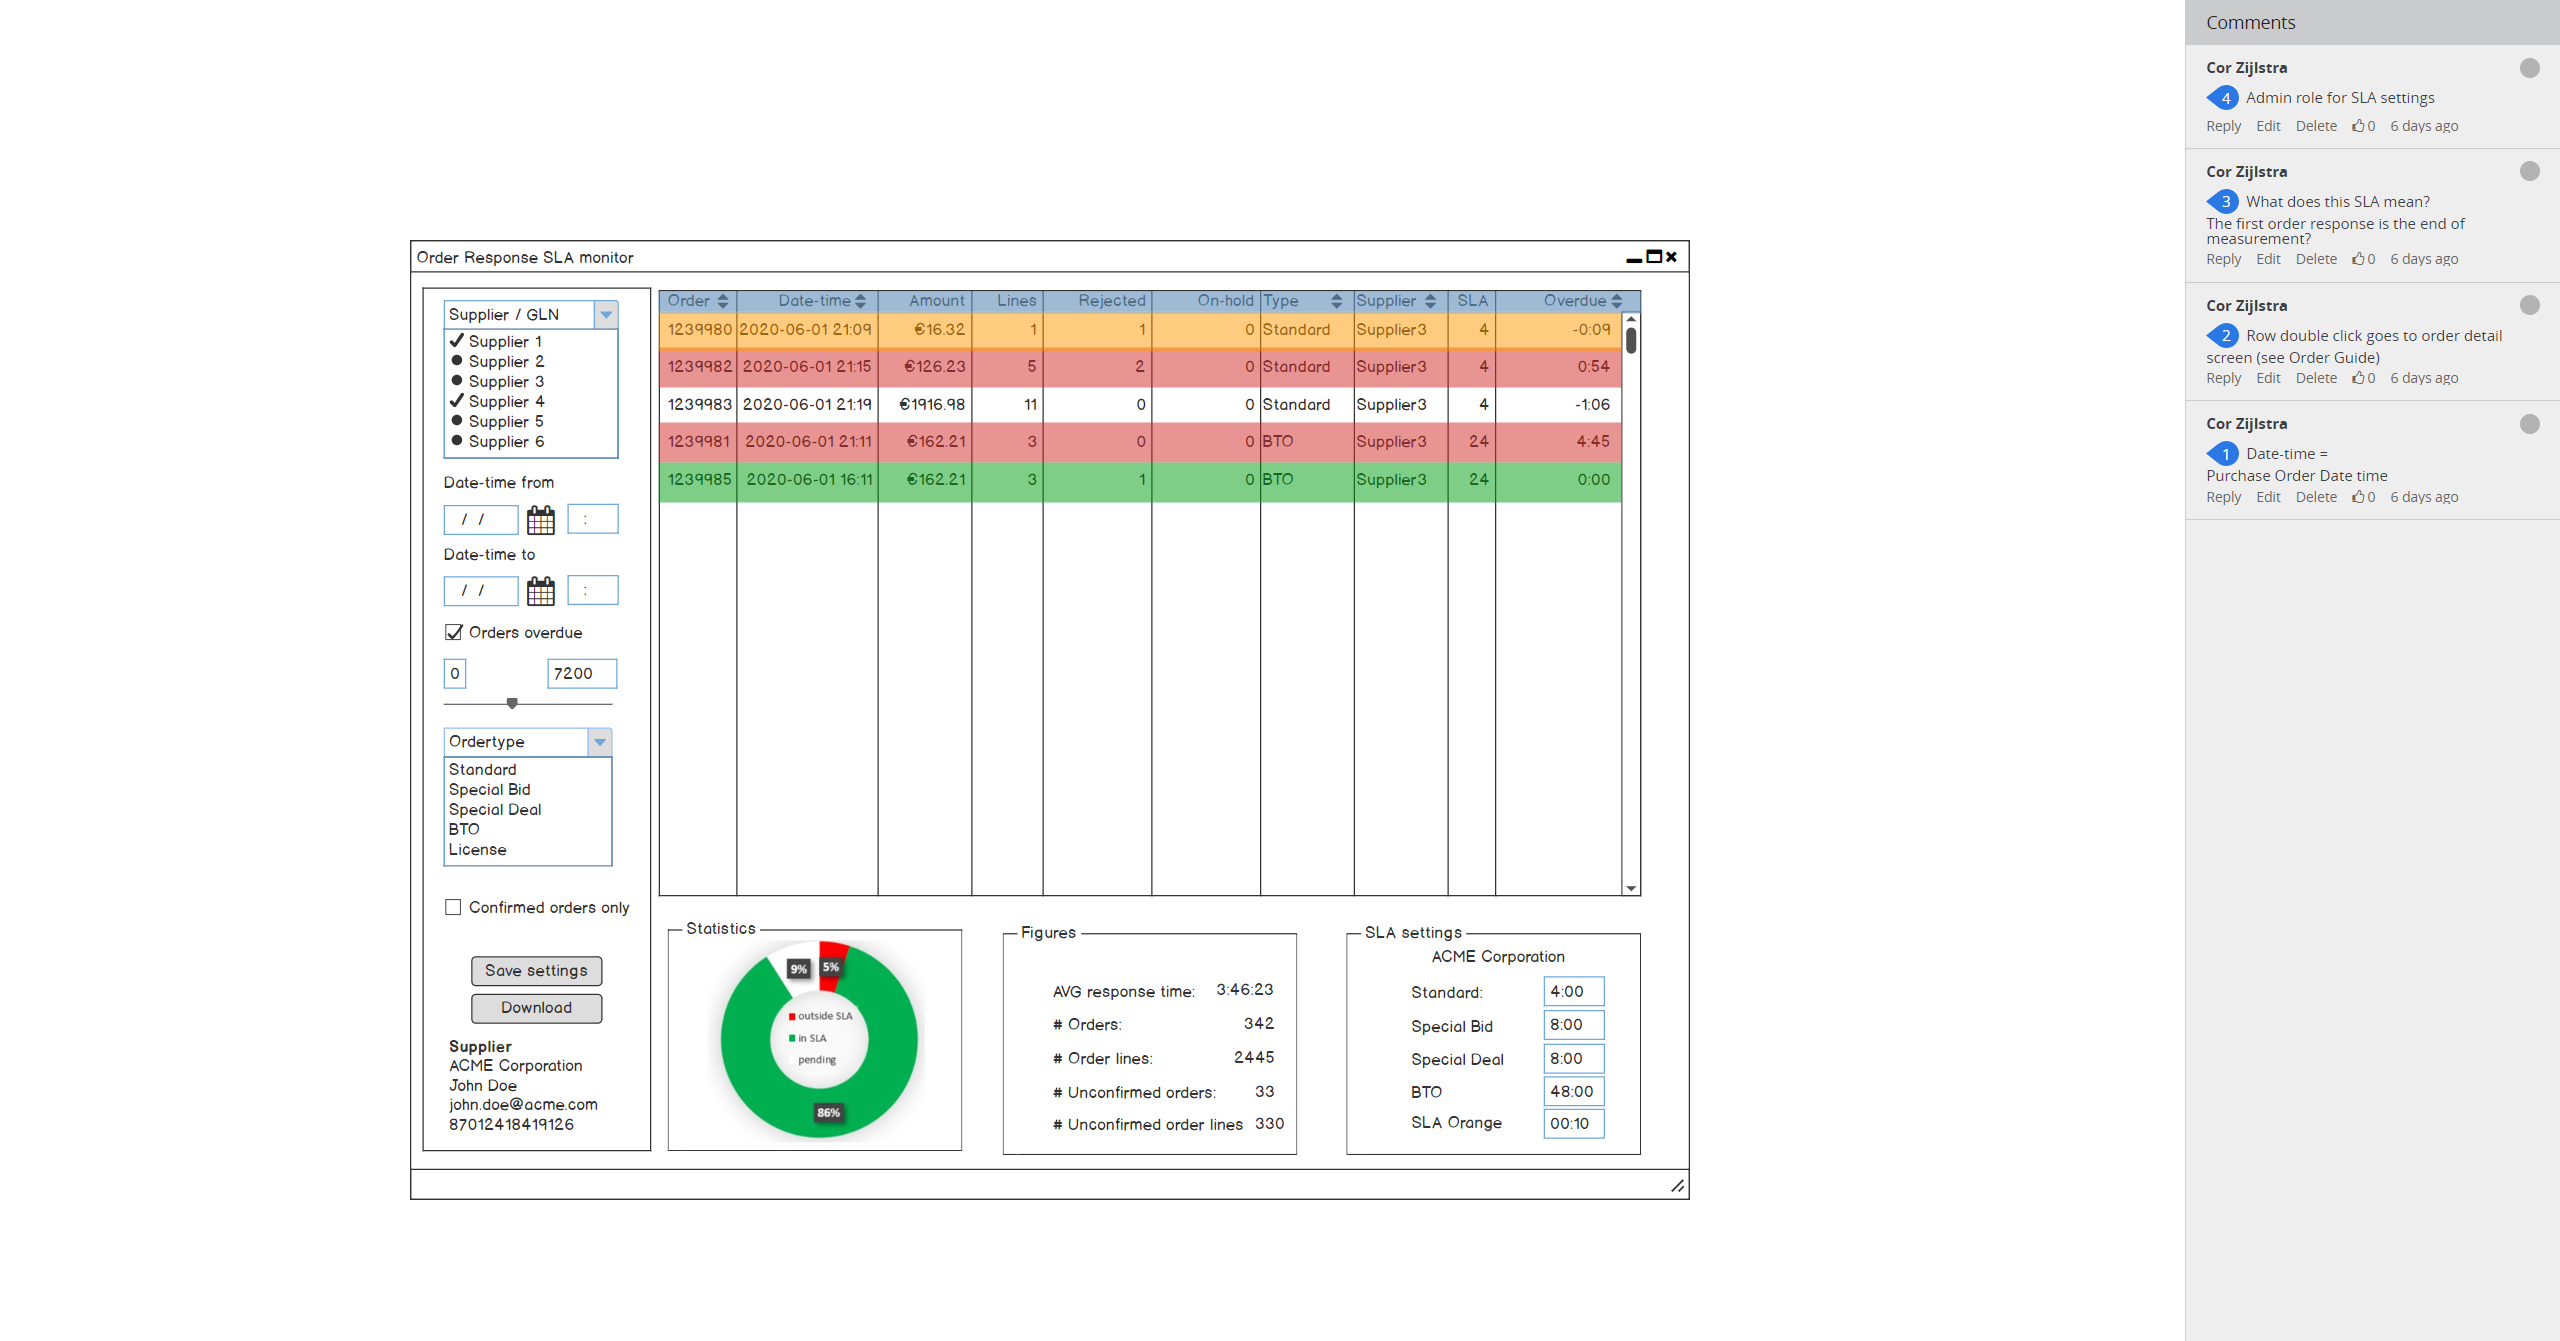Sort table by Date-time column arrows

pos(860,301)
